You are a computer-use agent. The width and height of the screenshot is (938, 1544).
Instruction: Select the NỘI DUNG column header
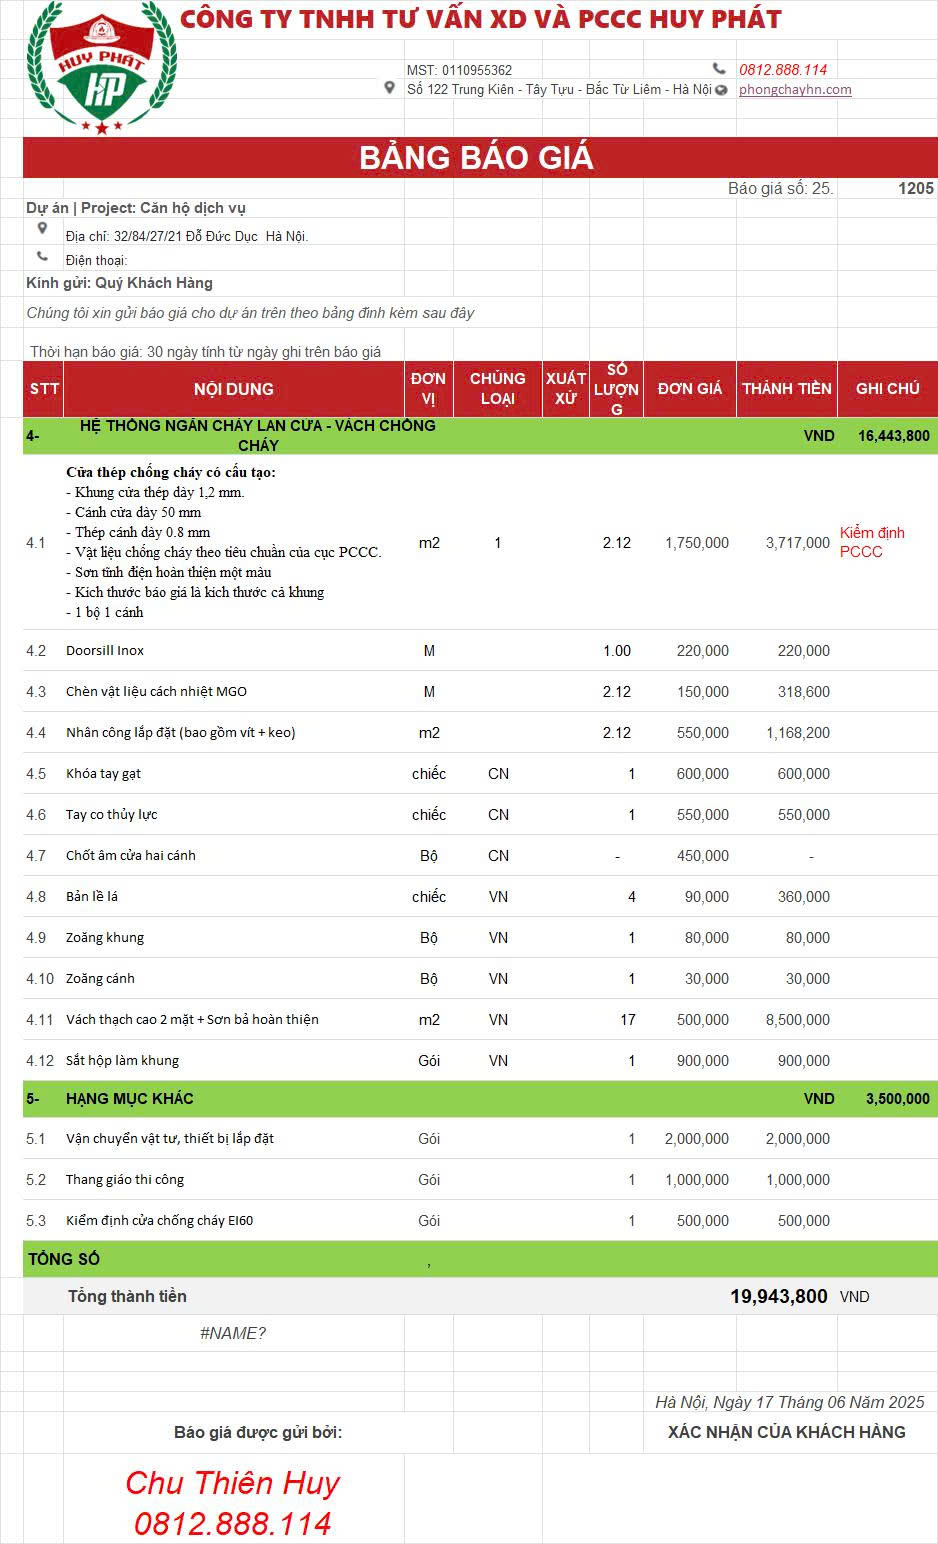pos(234,389)
